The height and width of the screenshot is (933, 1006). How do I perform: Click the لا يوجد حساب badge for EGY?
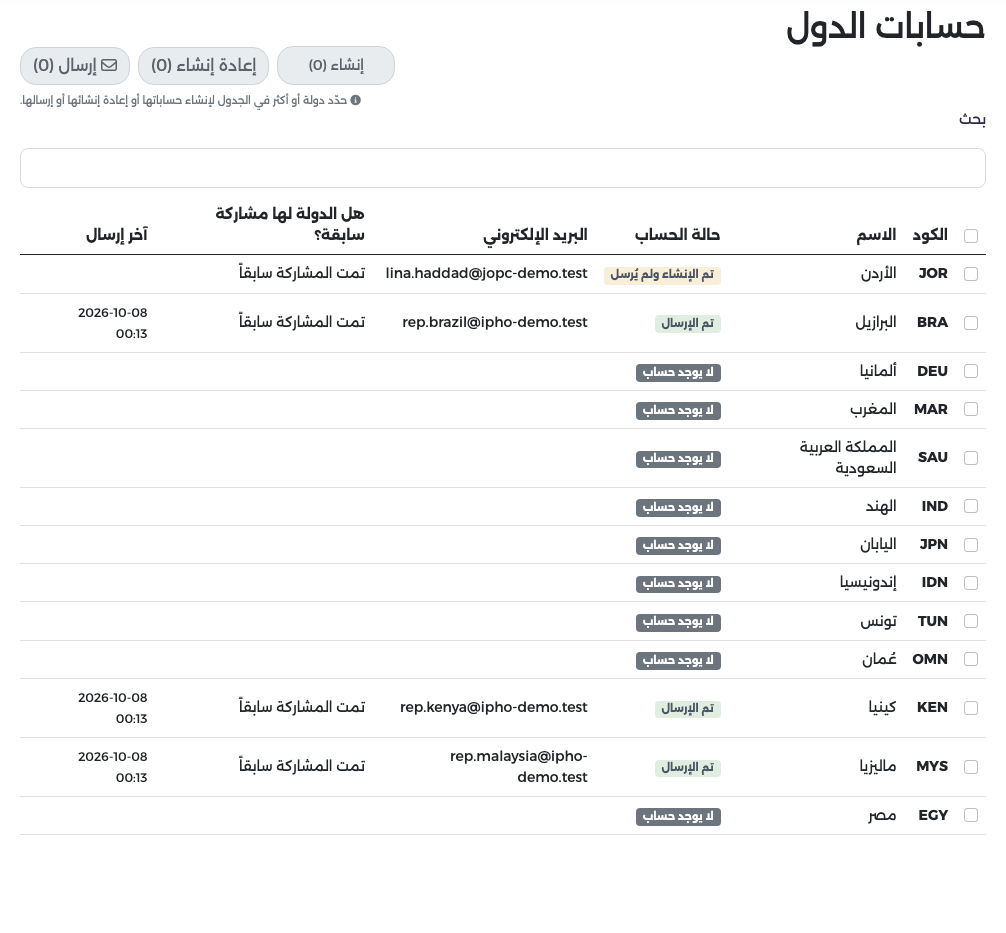point(678,816)
